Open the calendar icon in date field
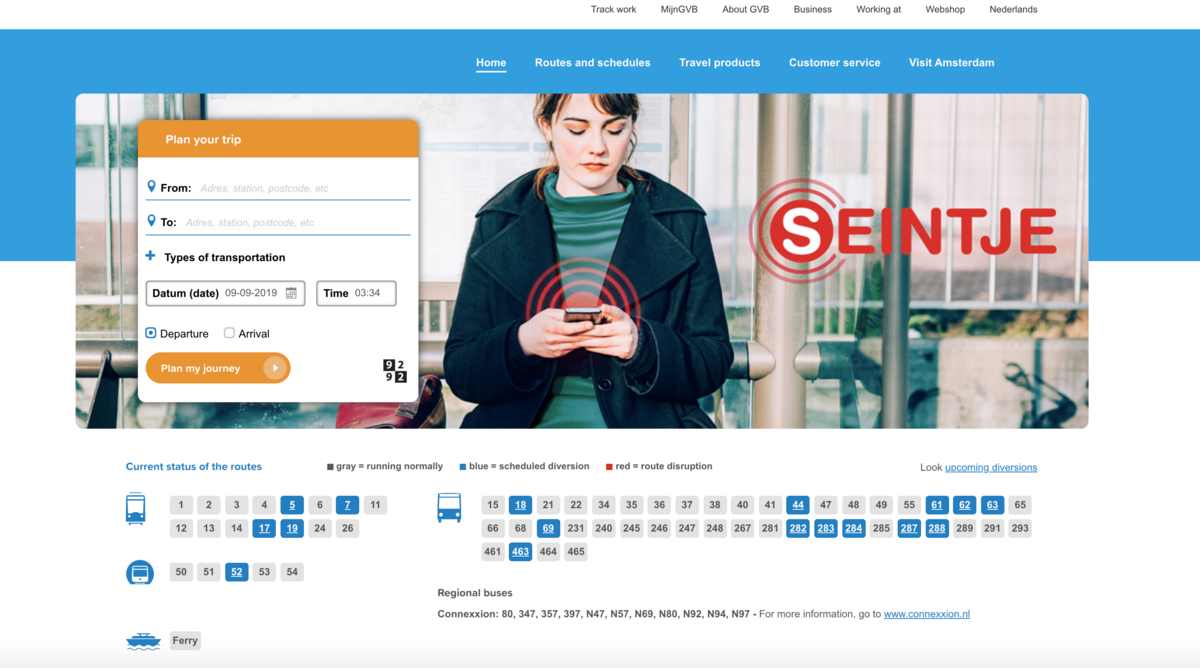The image size is (1200, 668). point(291,293)
